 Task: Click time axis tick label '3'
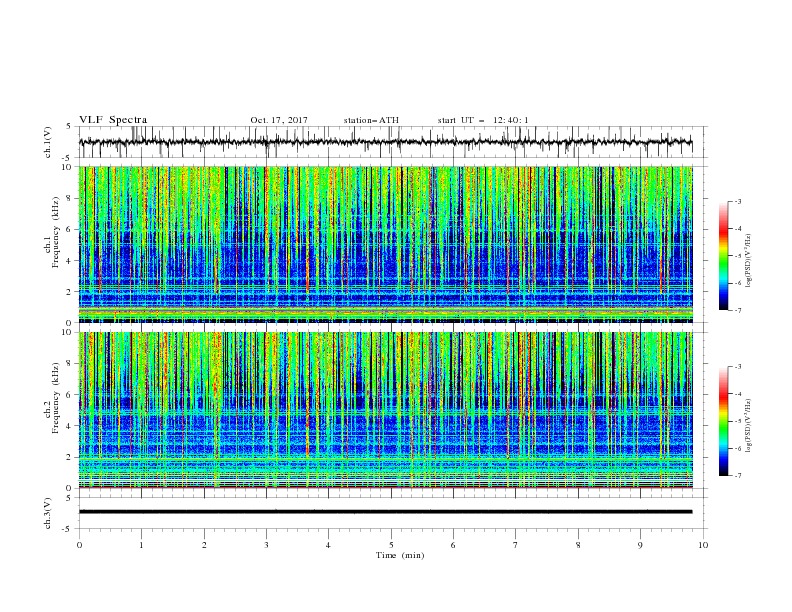coord(266,545)
